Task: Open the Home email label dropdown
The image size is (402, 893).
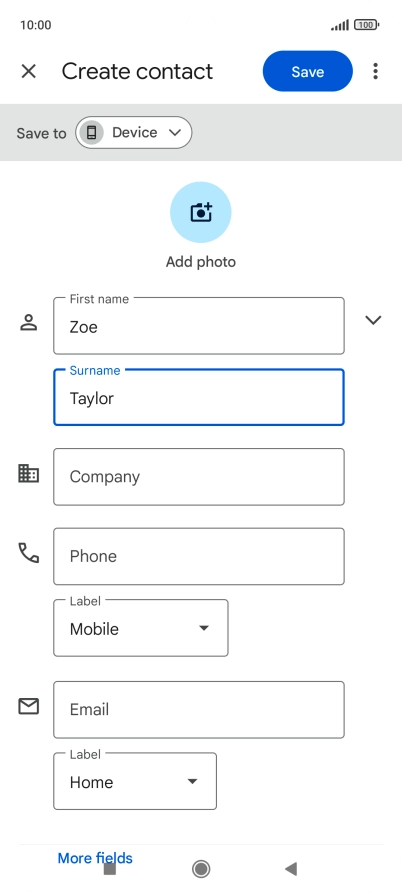Action: click(x=135, y=781)
